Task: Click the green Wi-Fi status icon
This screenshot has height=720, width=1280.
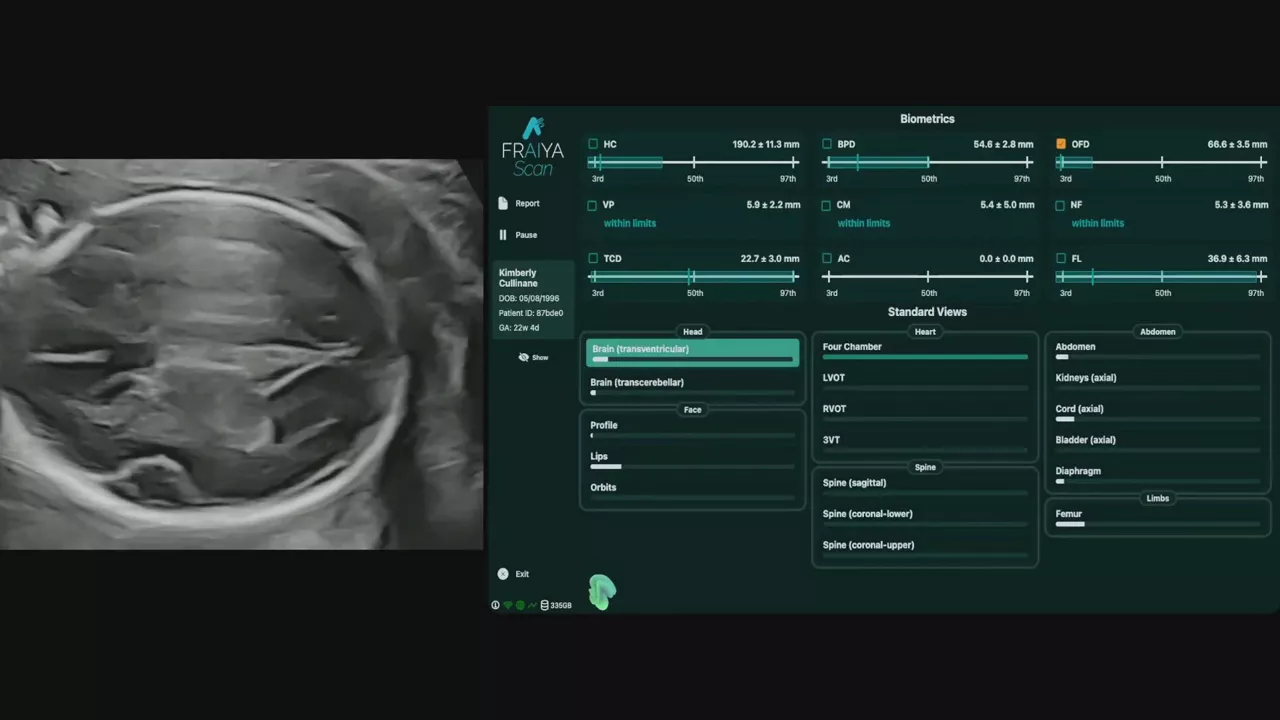Action: [507, 605]
